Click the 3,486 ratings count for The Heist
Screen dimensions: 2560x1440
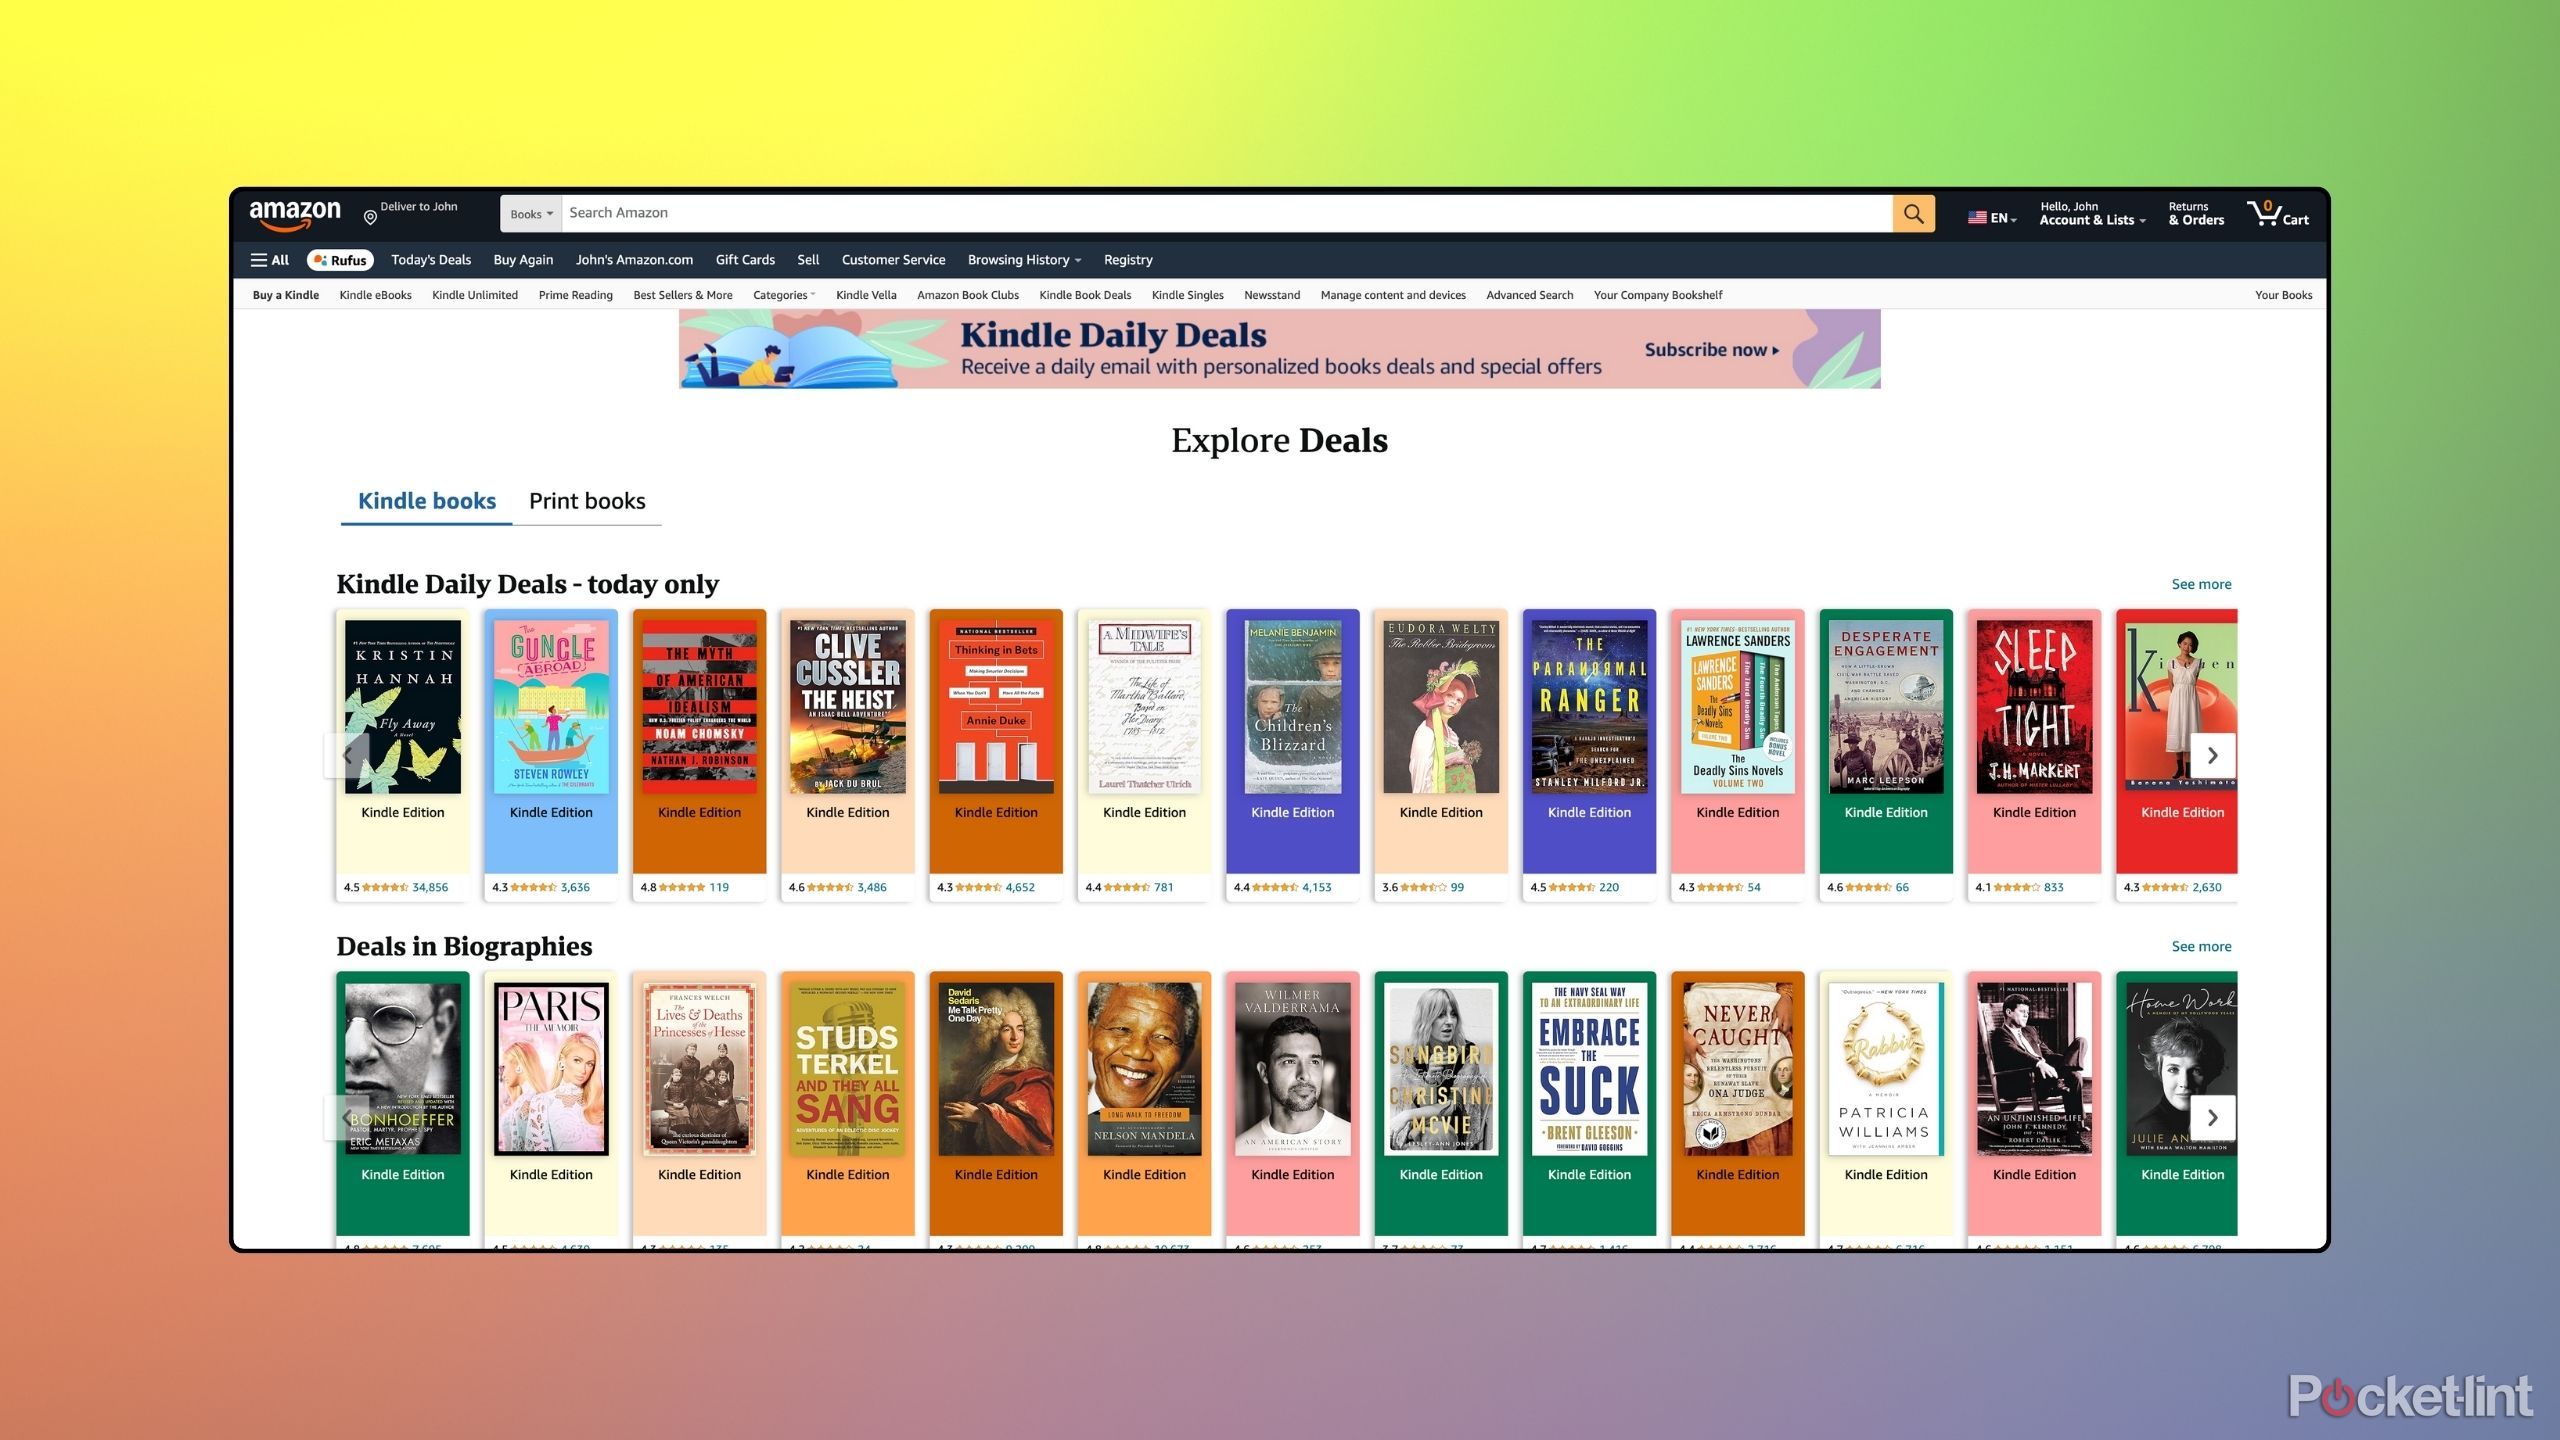coord(871,887)
